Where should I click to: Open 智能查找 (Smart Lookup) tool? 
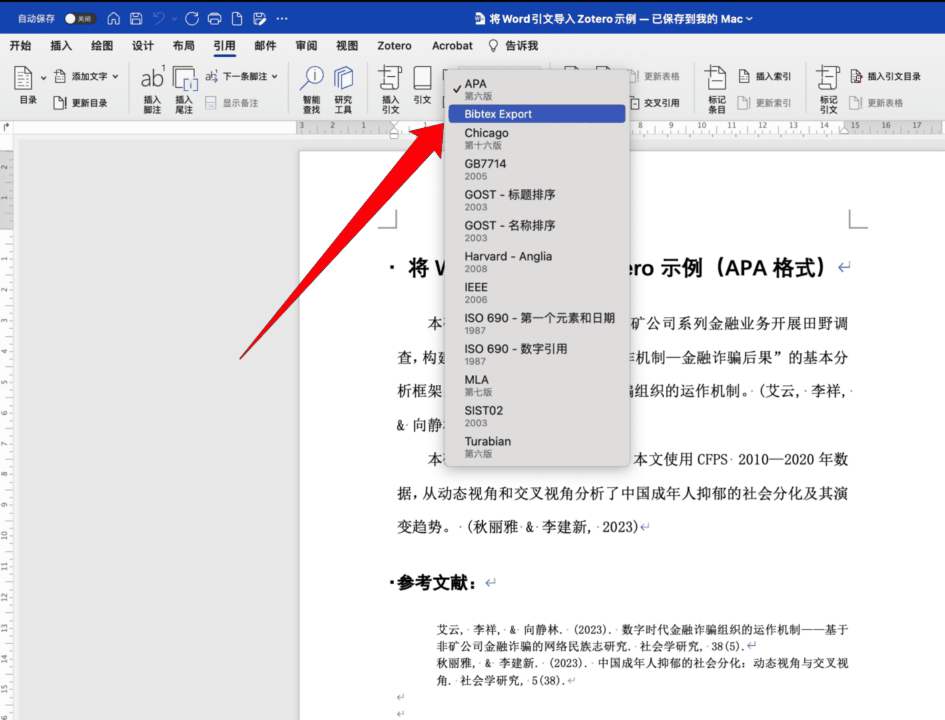312,86
